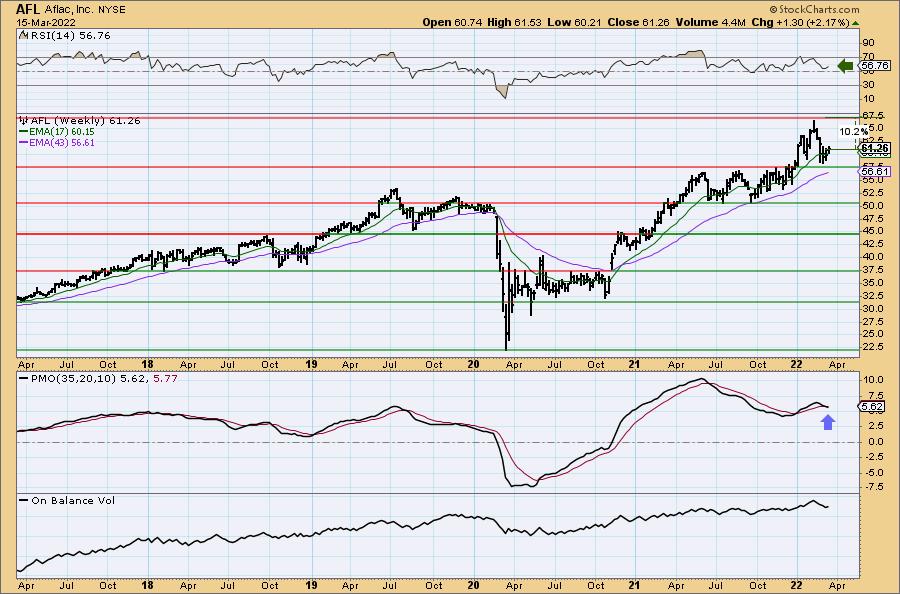Click the 10.0 label on PMO axis

coord(872,380)
